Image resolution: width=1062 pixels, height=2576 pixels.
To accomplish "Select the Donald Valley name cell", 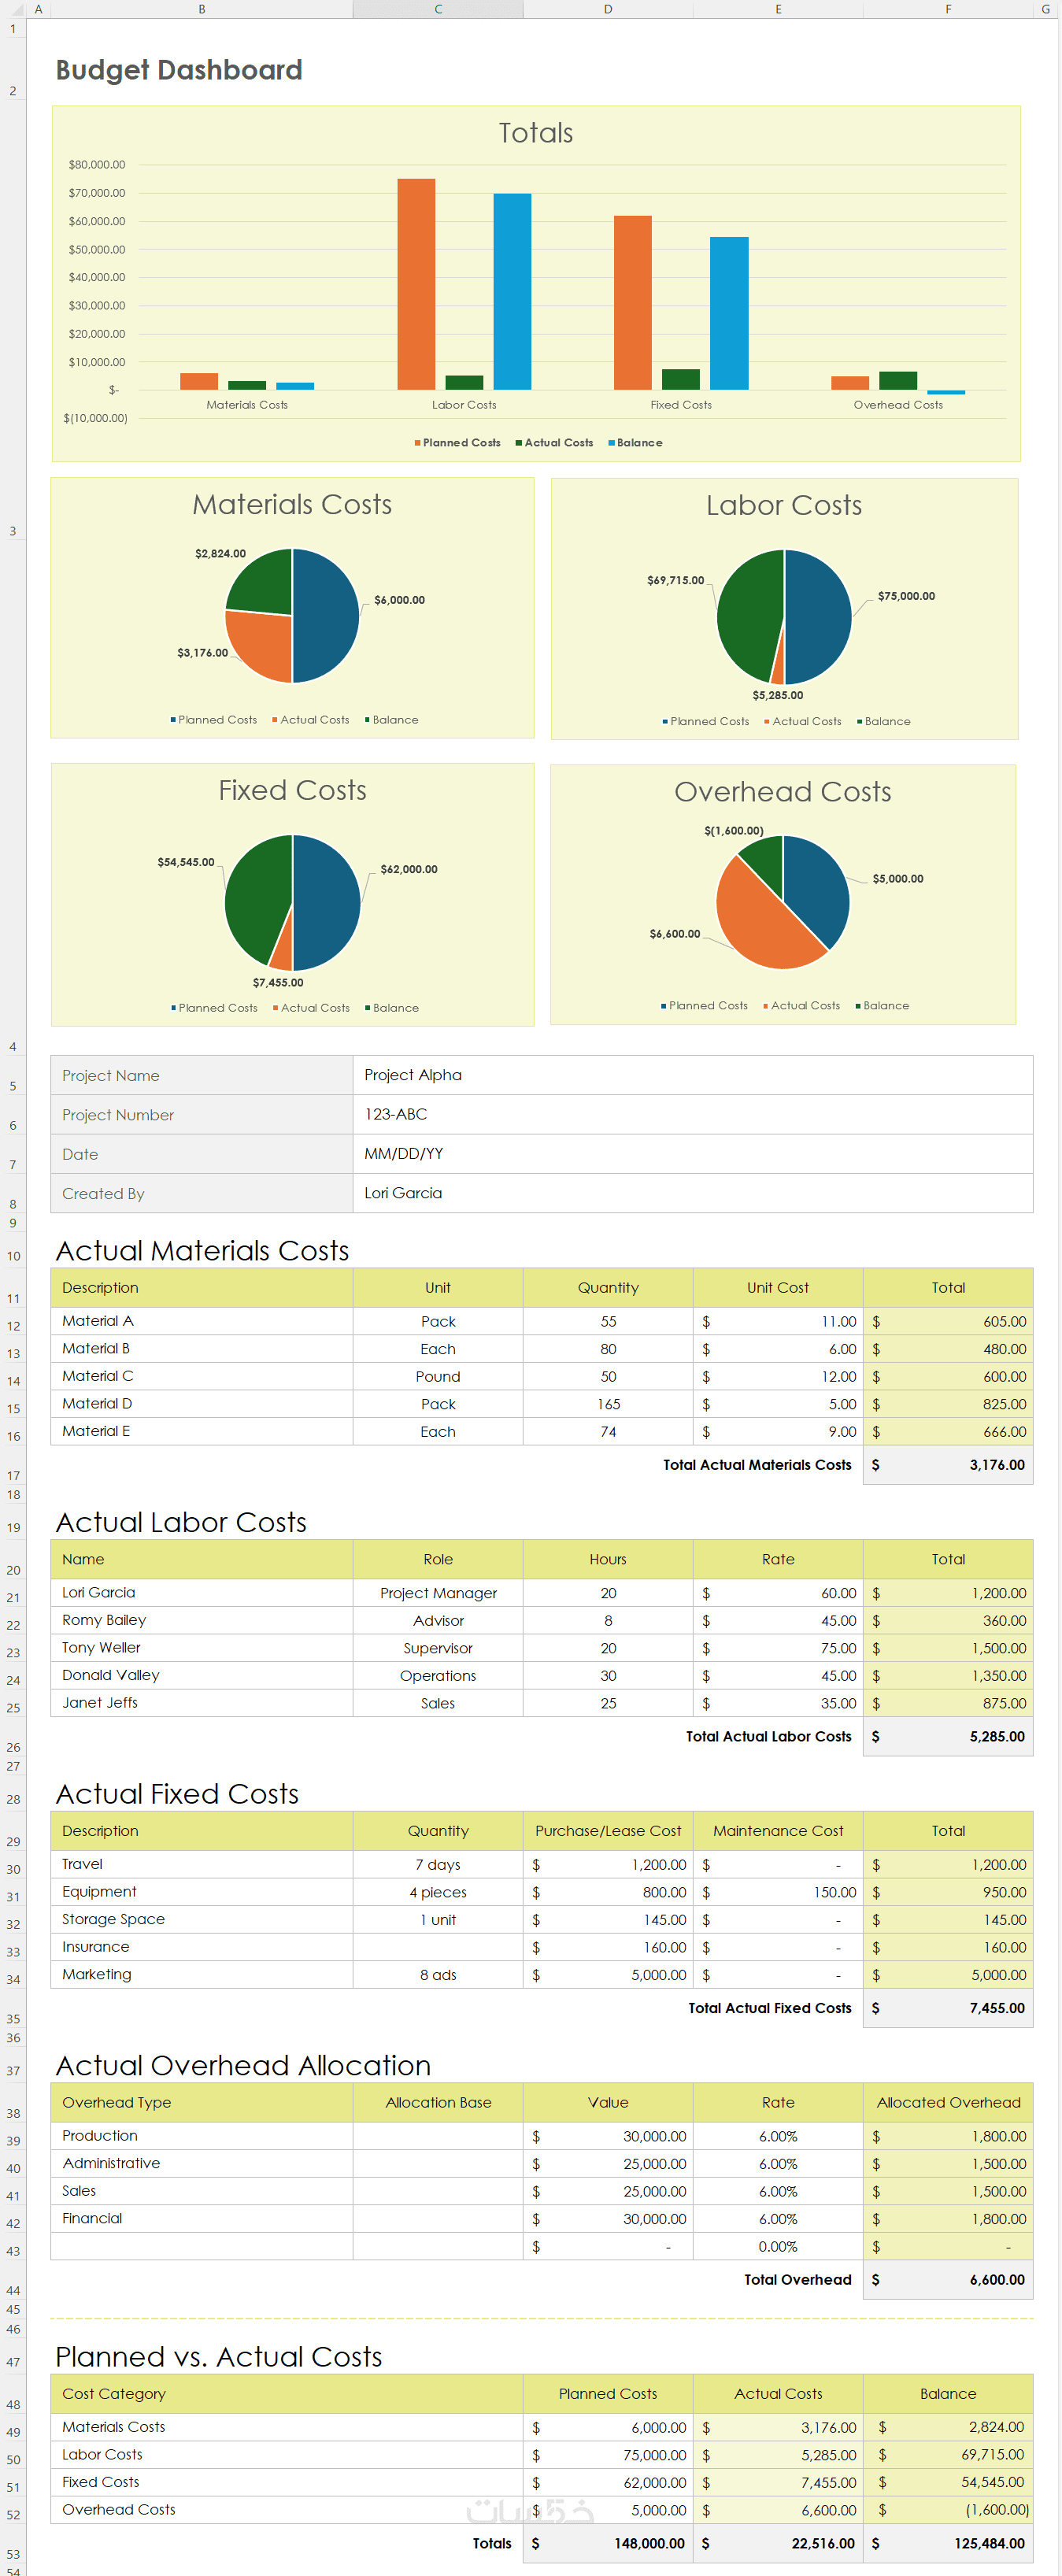I will pos(202,1675).
